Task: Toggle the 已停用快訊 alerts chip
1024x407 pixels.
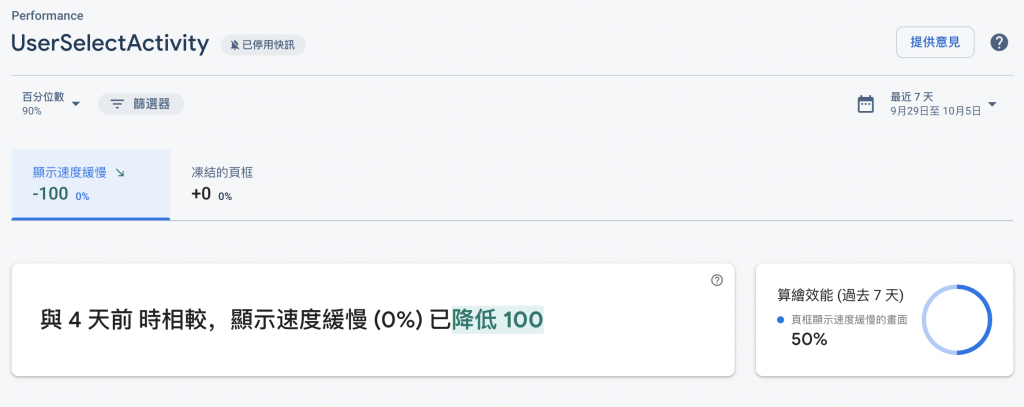Action: (263, 45)
